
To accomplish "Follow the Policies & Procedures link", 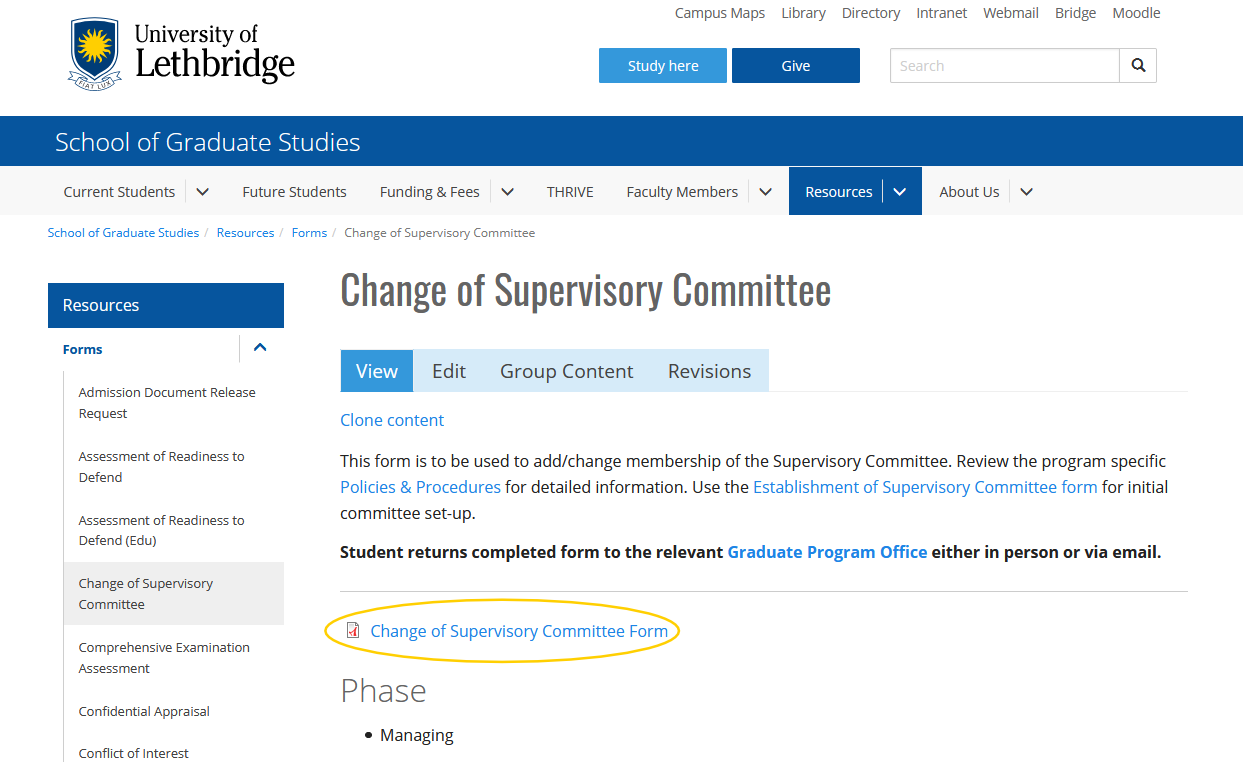I will [x=420, y=487].
